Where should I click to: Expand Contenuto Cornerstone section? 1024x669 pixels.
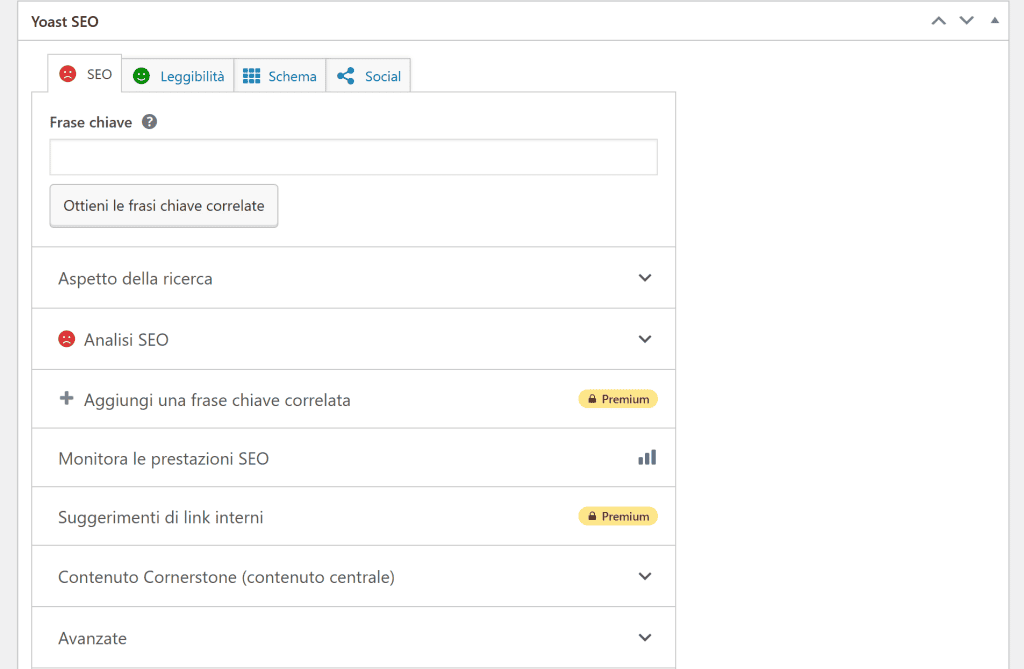(353, 576)
